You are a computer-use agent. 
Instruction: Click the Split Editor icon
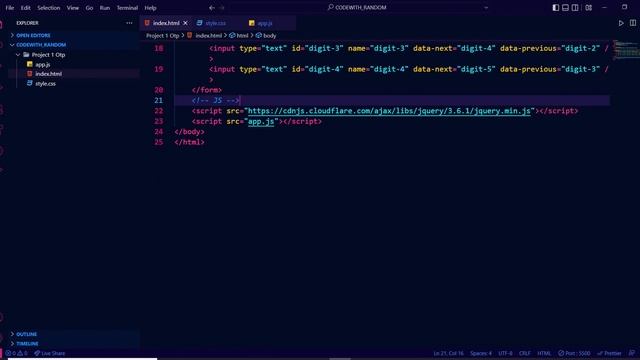(633, 23)
